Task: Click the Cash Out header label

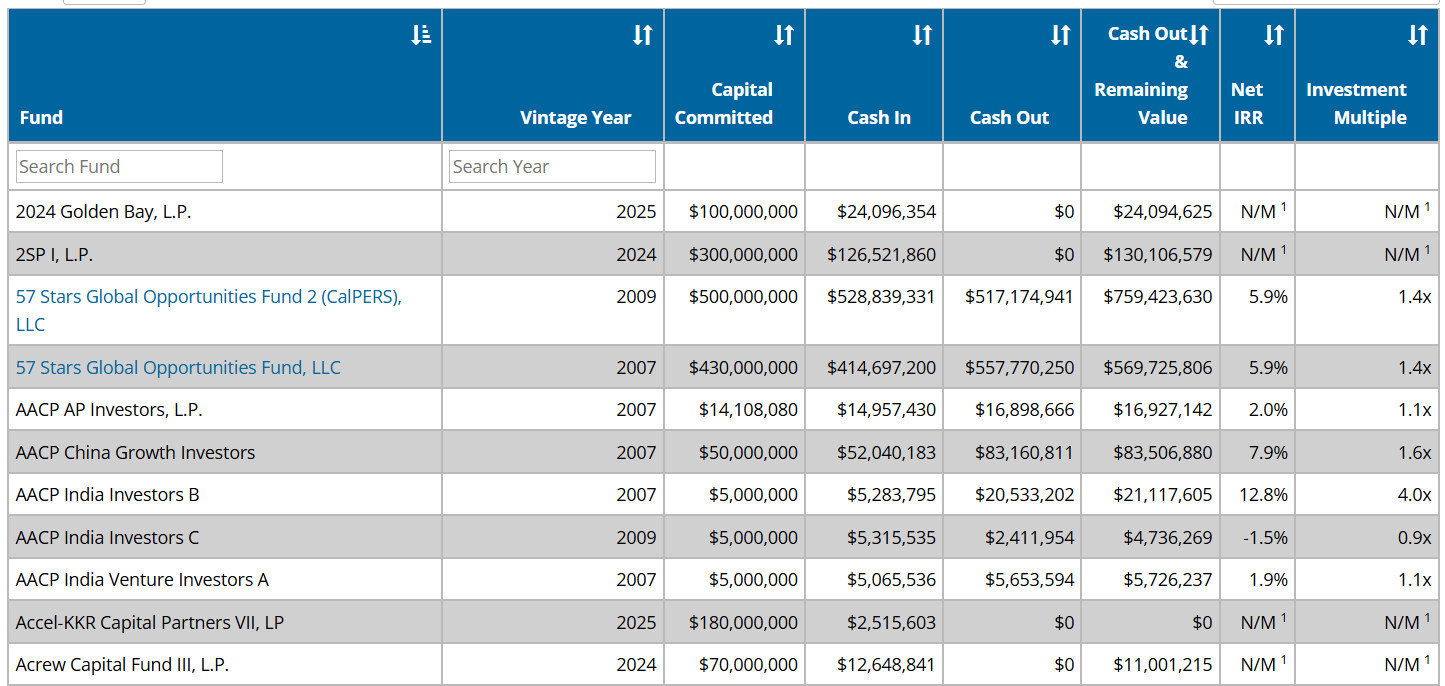Action: tap(1010, 117)
